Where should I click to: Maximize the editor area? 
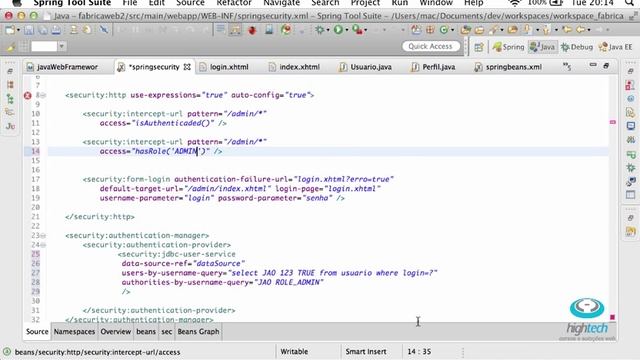[606, 65]
